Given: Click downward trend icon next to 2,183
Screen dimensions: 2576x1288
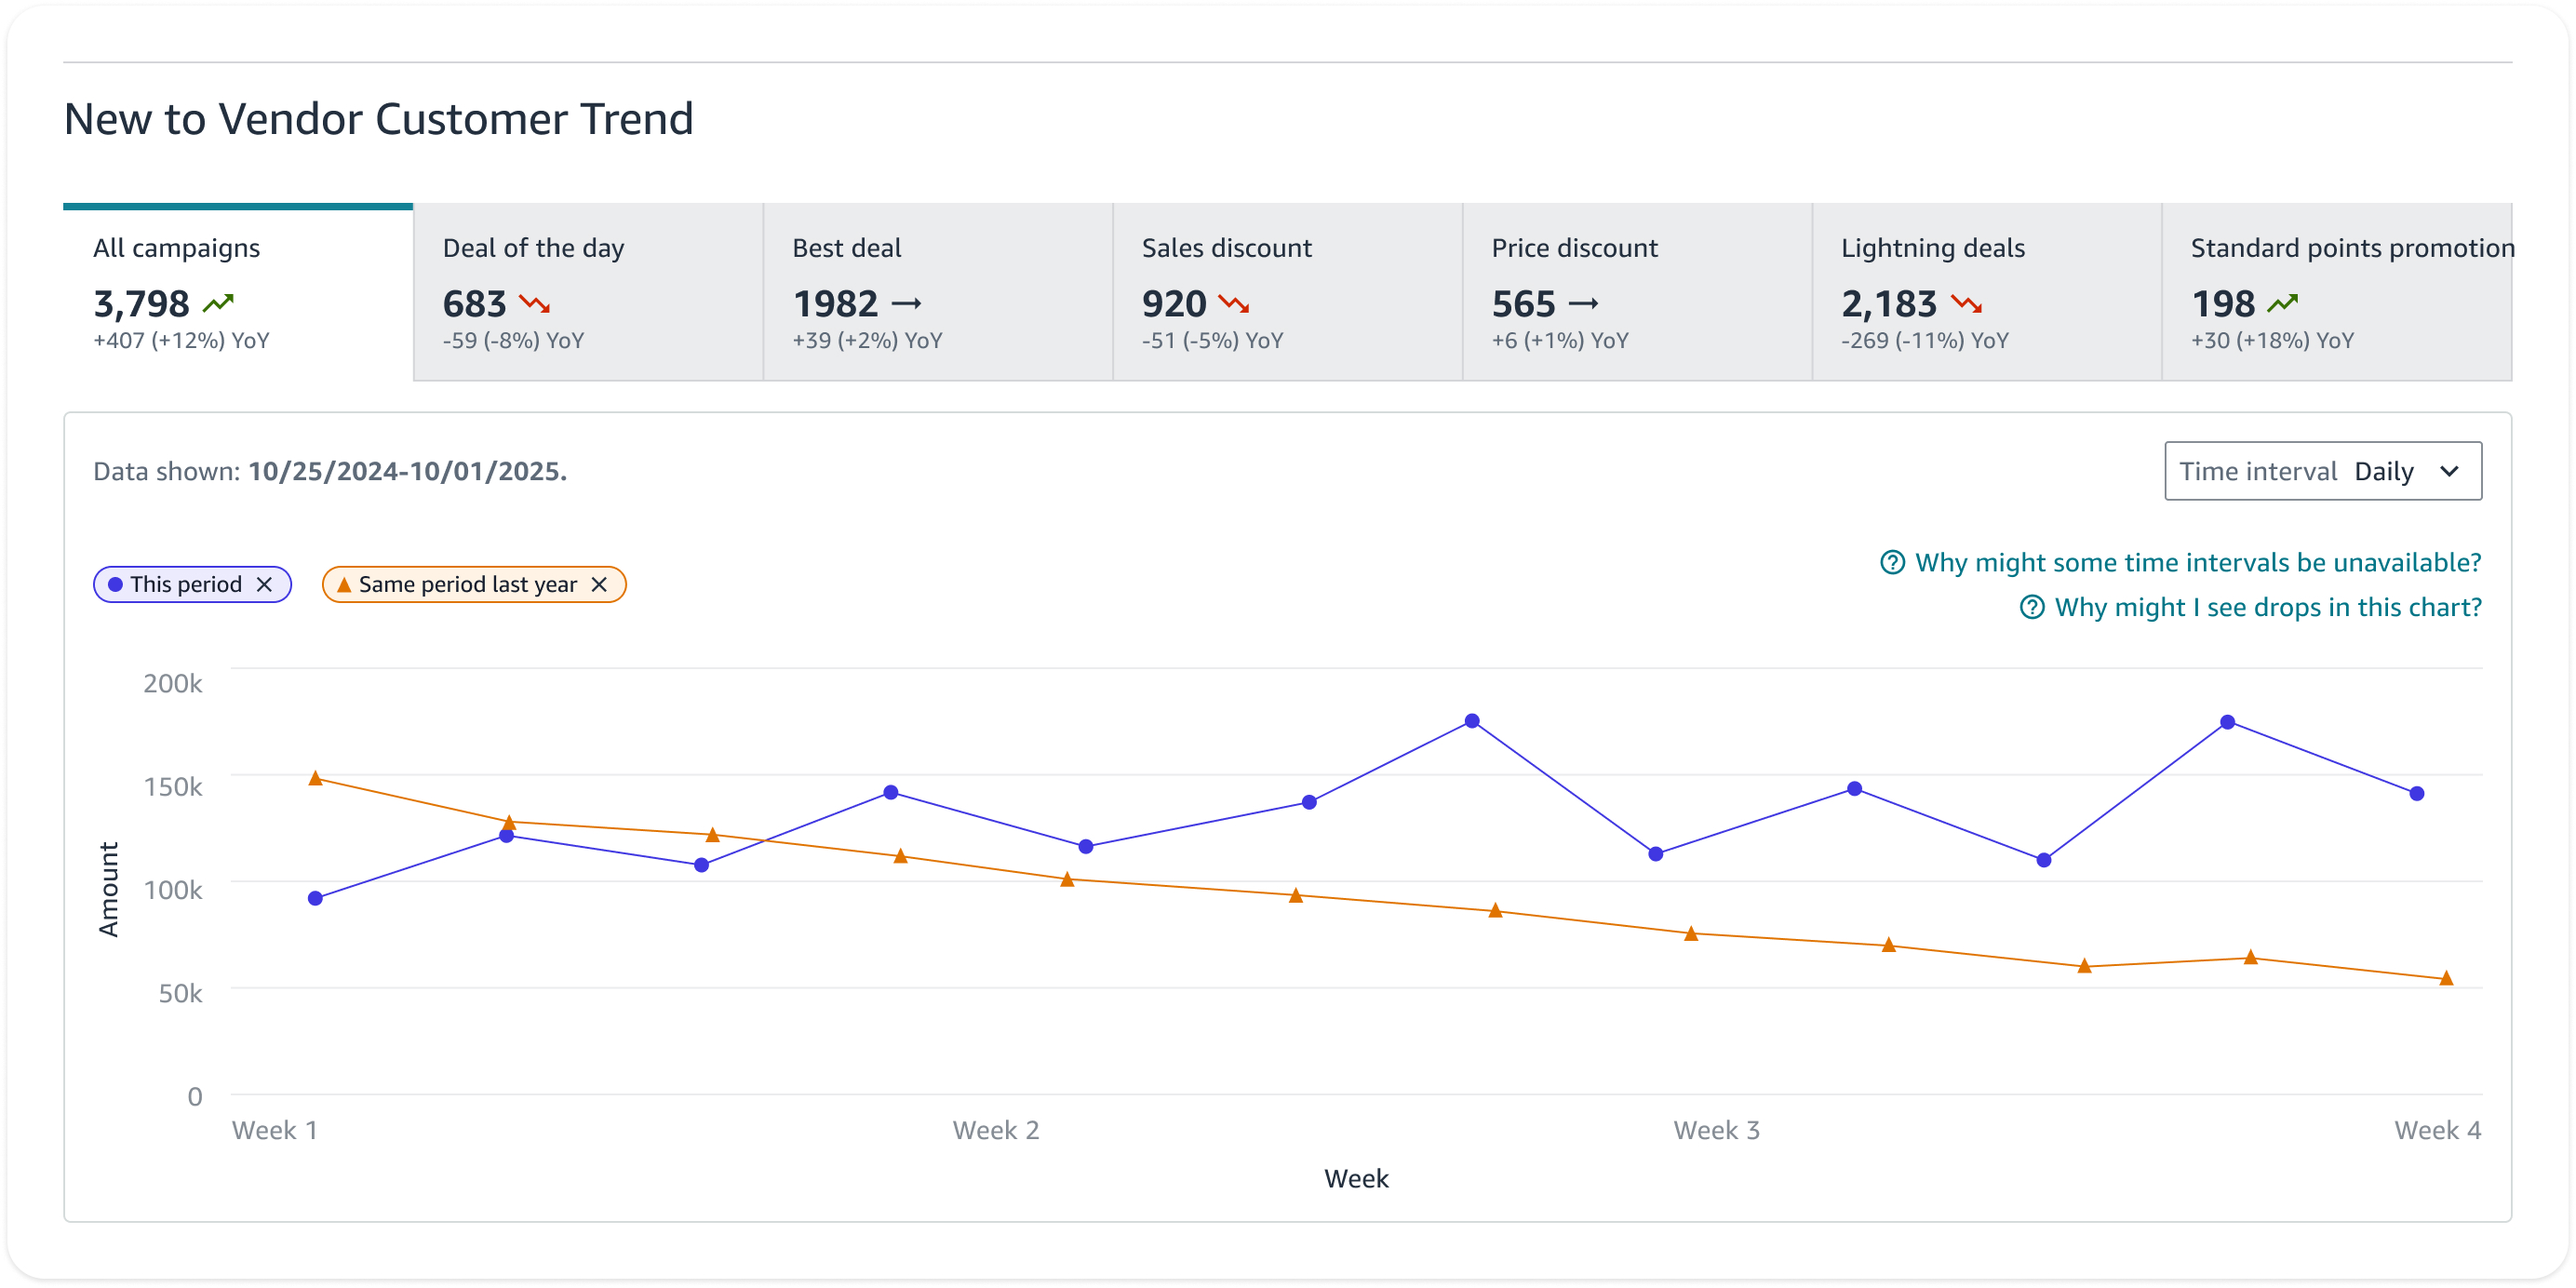Looking at the screenshot, I should pyautogui.click(x=1966, y=303).
